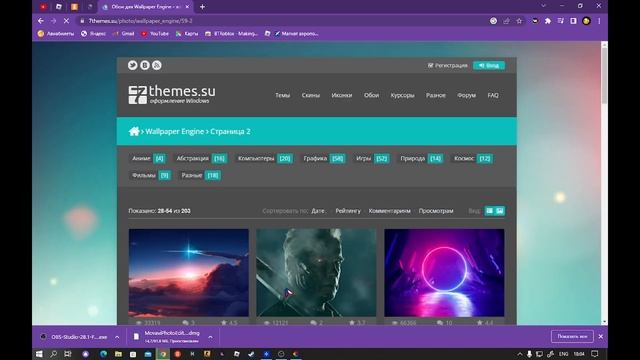
Task: Open the Скины menu item
Action: [x=311, y=95]
